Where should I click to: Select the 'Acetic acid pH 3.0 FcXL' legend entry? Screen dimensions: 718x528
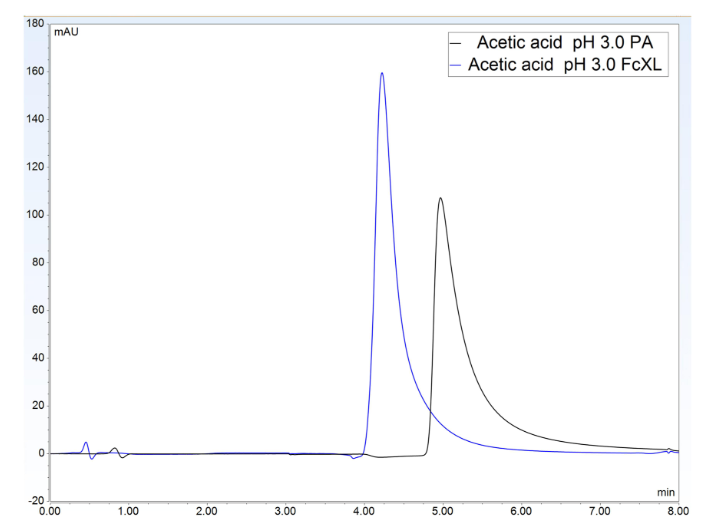point(570,66)
